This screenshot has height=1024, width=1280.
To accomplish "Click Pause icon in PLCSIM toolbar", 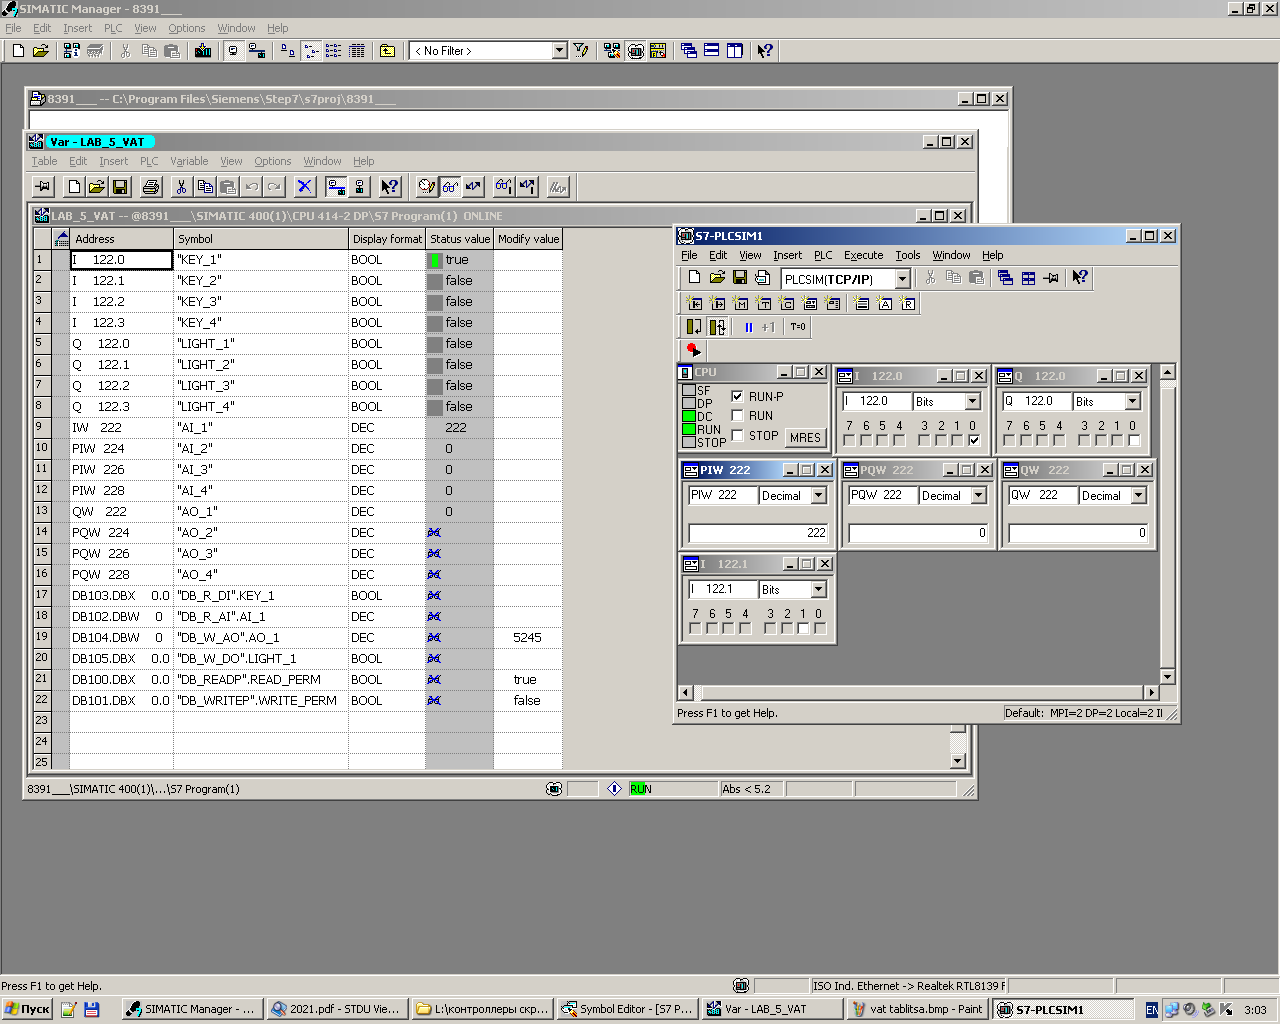I will click(x=748, y=327).
